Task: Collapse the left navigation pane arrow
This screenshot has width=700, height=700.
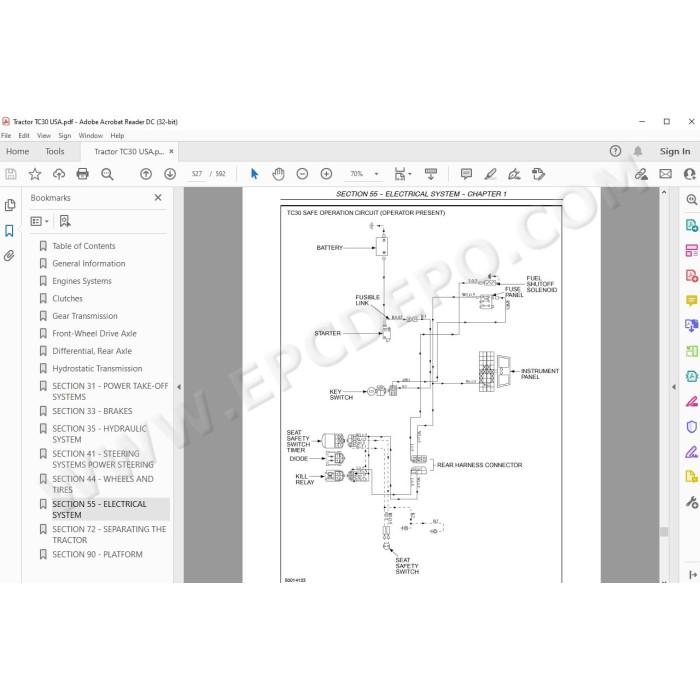Action: 179,387
